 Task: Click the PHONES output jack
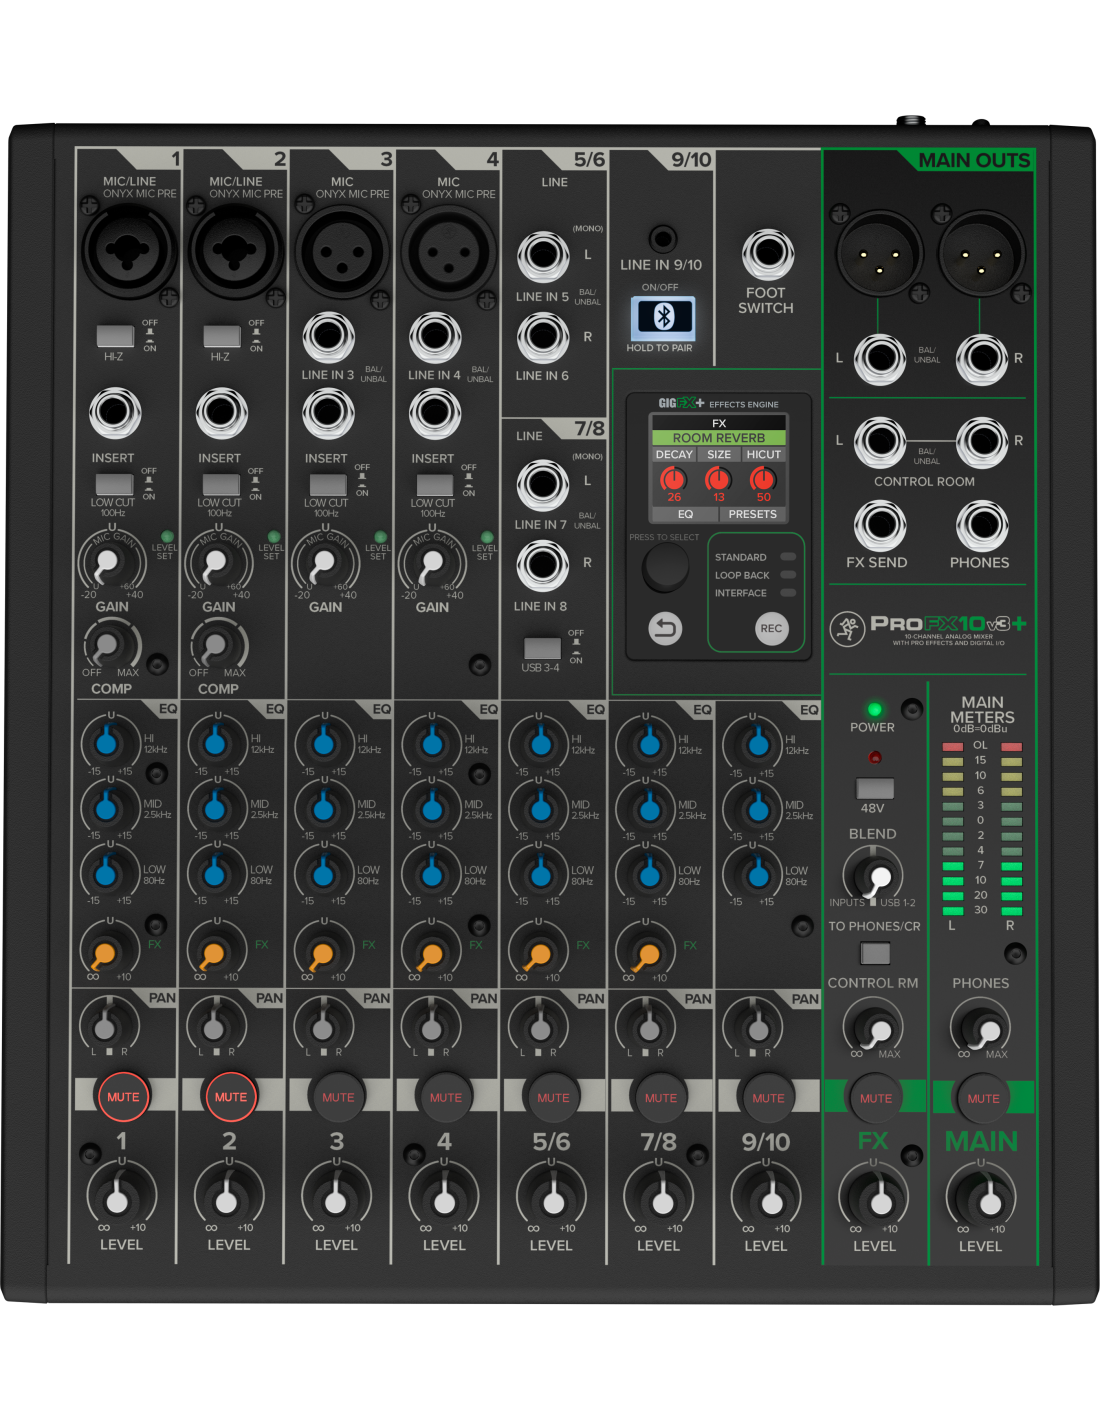[981, 525]
